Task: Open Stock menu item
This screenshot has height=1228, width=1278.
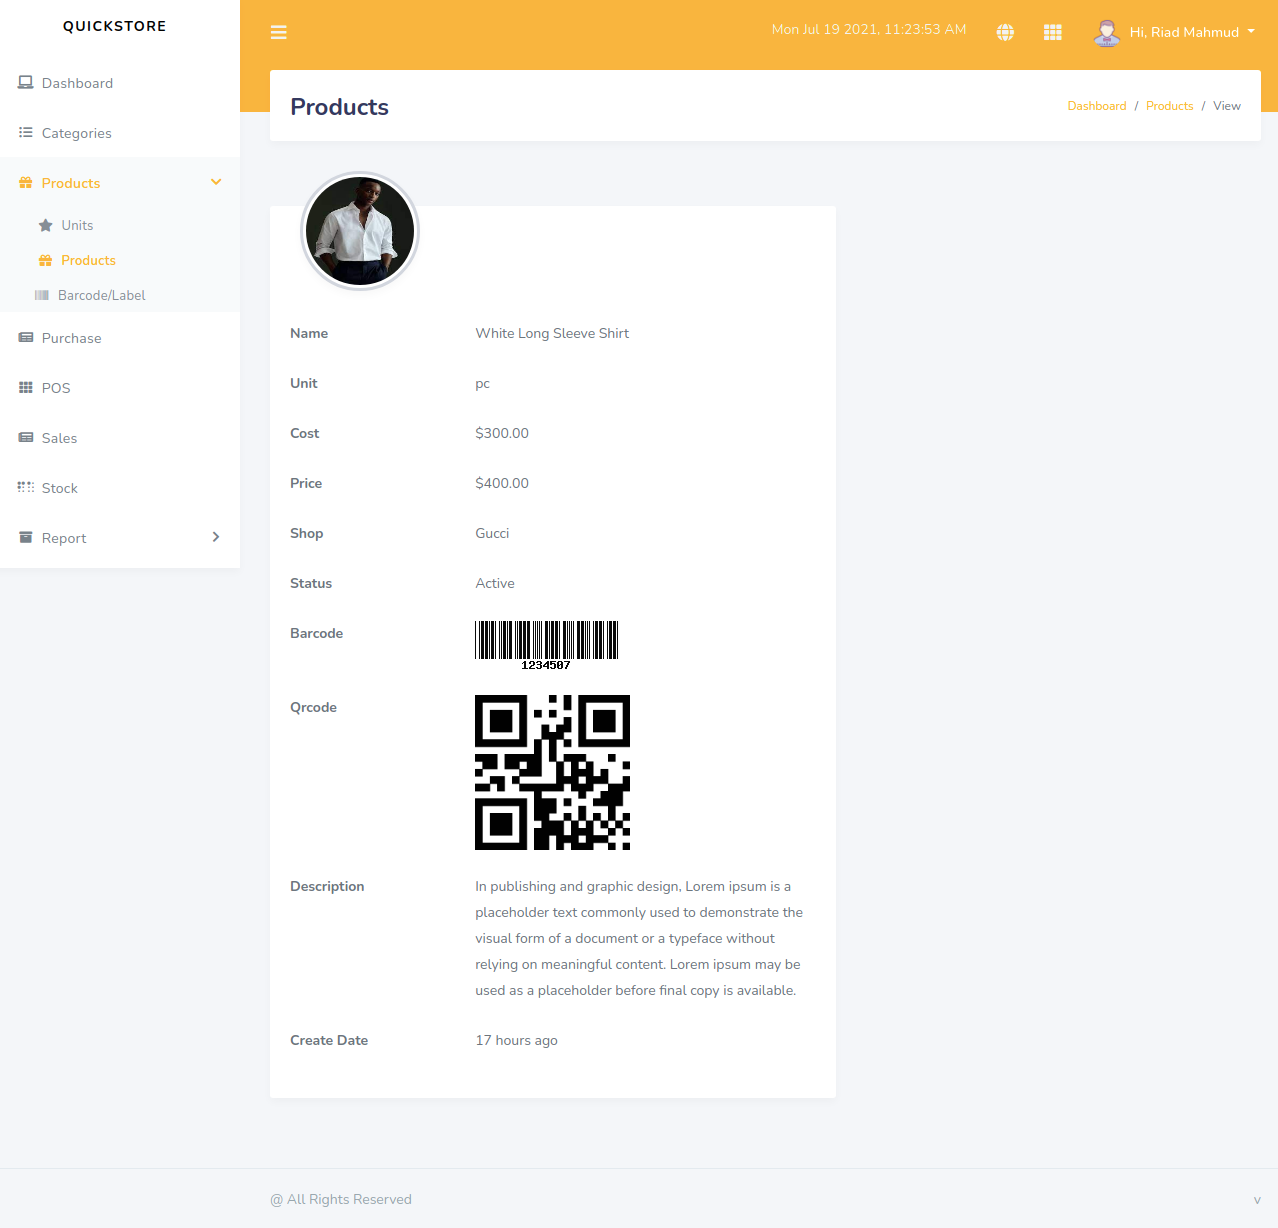Action: click(x=60, y=488)
